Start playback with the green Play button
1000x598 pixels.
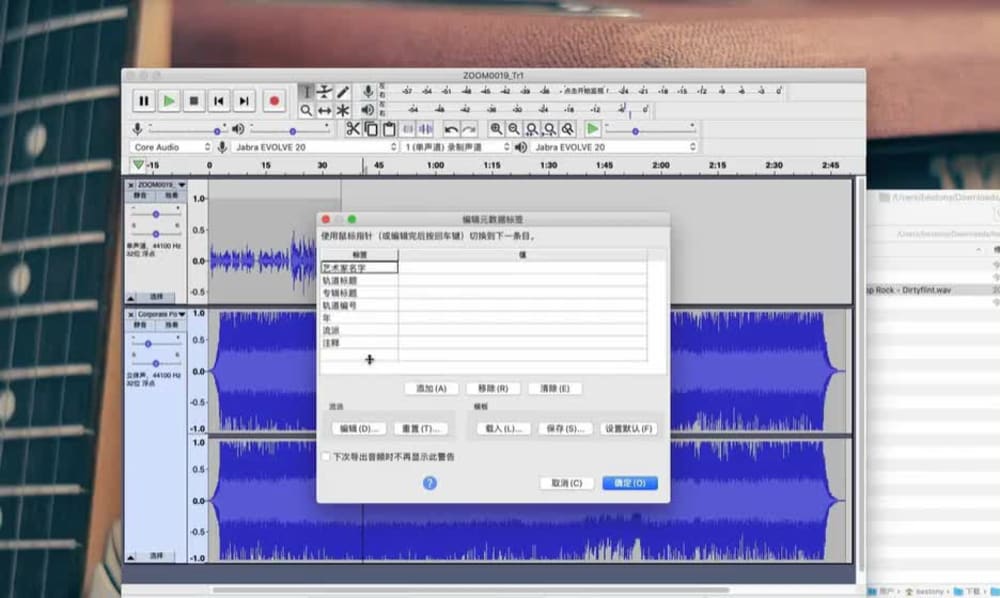pos(169,101)
